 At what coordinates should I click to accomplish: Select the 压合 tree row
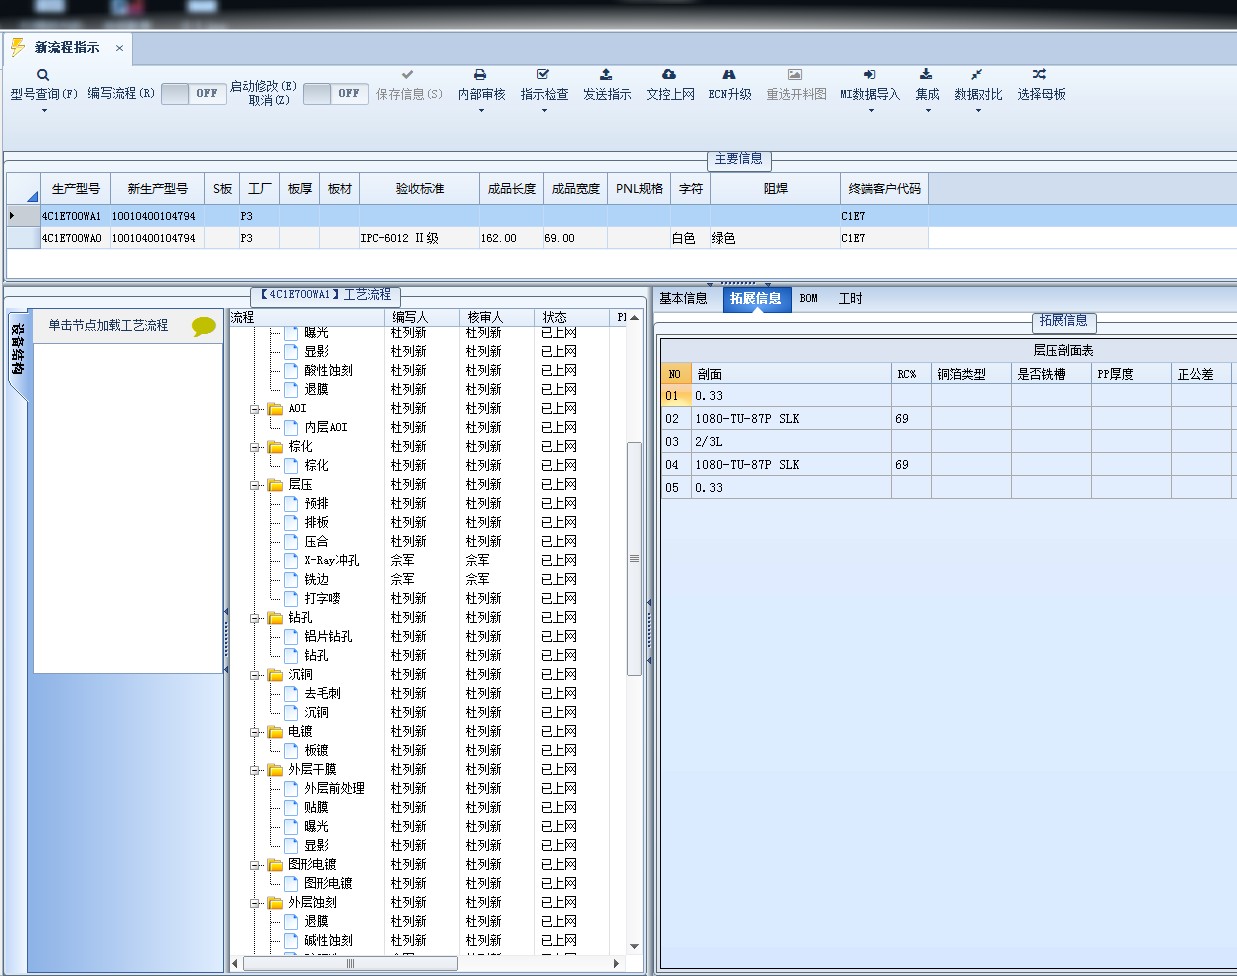(x=316, y=542)
